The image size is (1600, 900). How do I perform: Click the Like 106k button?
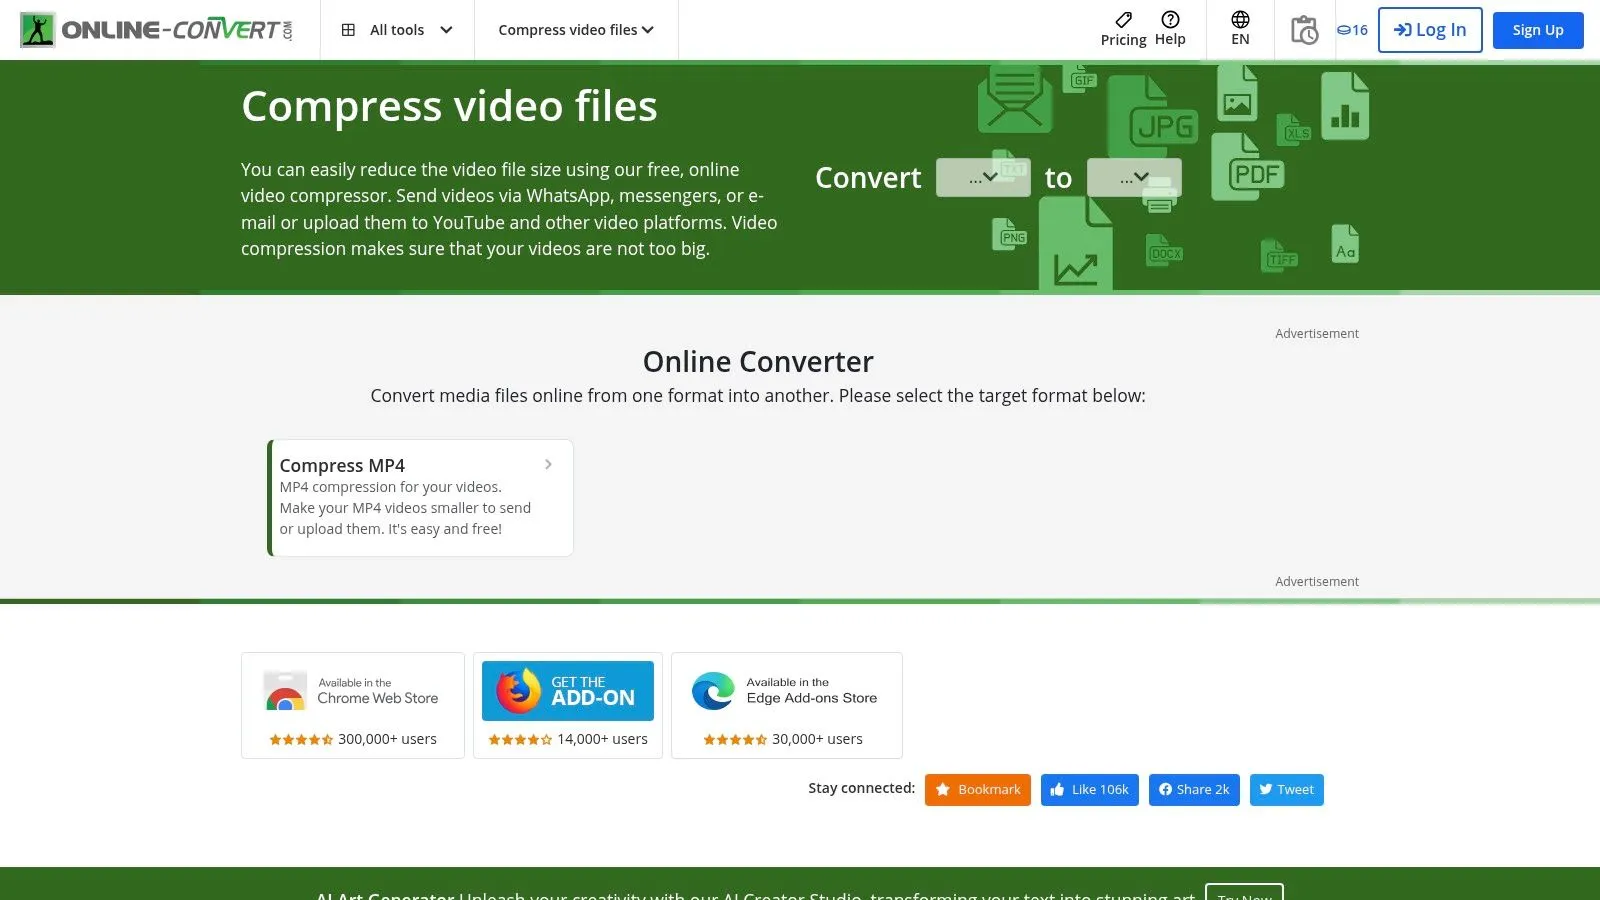coord(1089,789)
